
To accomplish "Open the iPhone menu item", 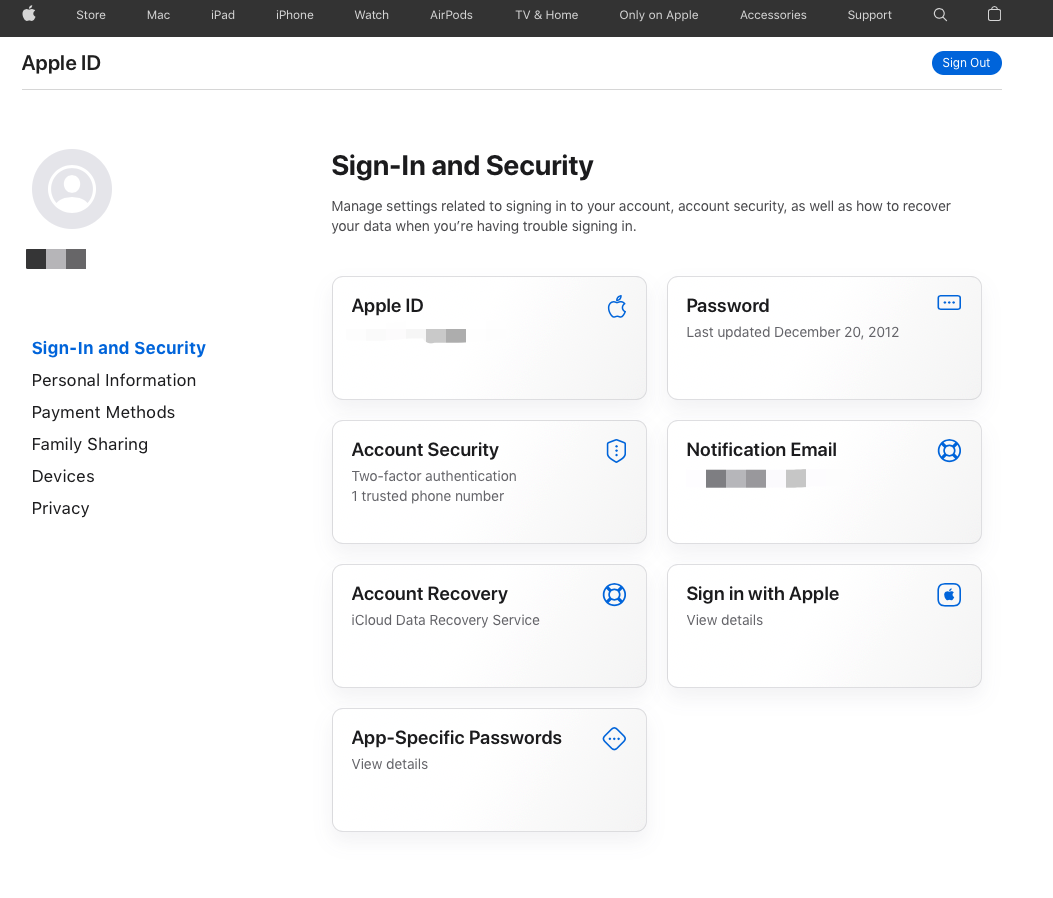I will click(x=295, y=15).
